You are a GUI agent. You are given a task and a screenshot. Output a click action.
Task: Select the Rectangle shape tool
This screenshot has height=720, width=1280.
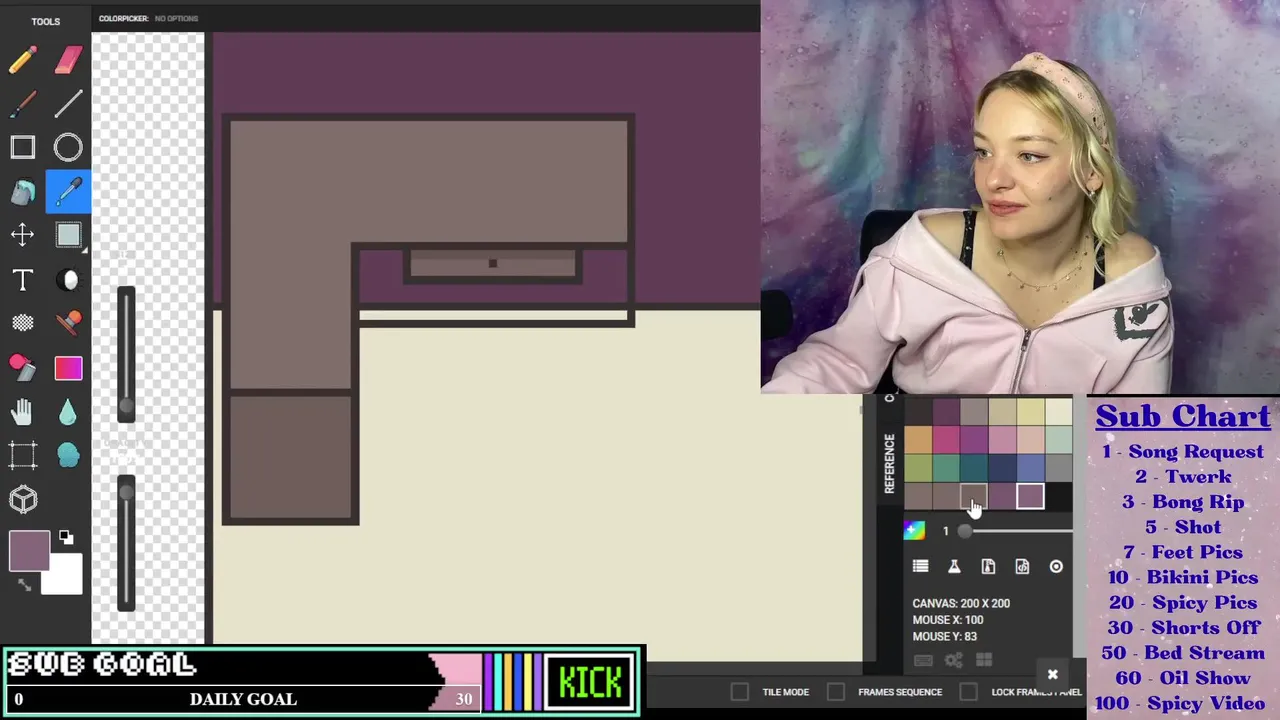(22, 148)
